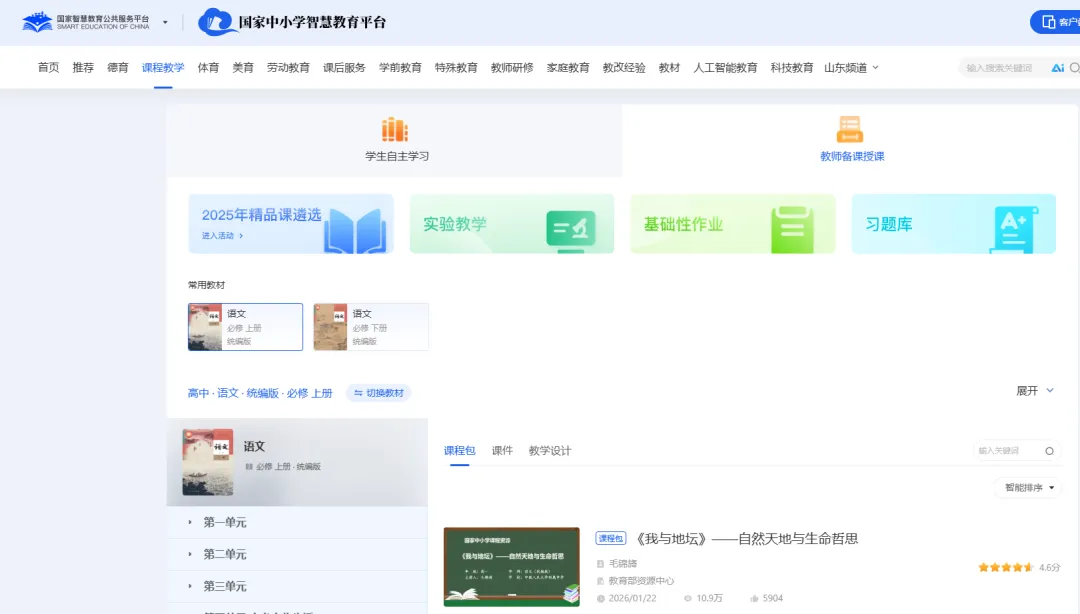The height and width of the screenshot is (614, 1080).
Task: Click the star rating for 4.6分
Action: [1006, 567]
